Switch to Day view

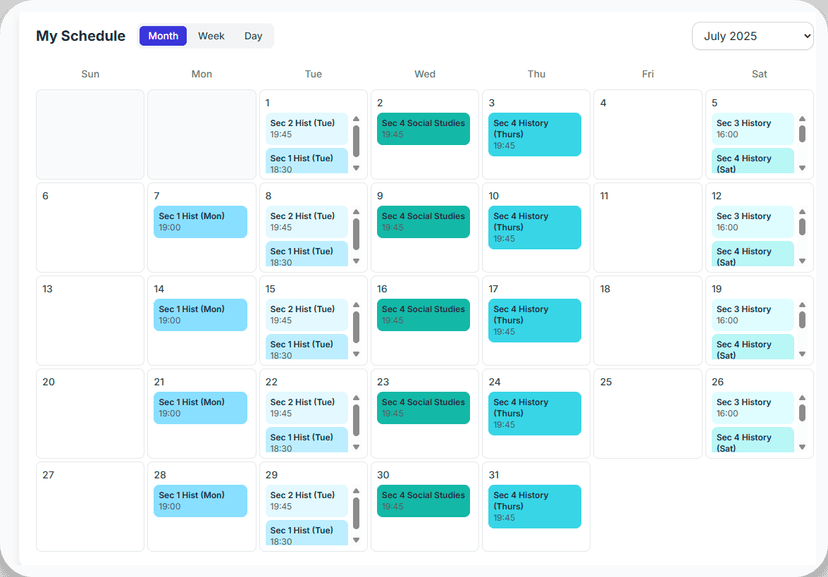pyautogui.click(x=253, y=36)
